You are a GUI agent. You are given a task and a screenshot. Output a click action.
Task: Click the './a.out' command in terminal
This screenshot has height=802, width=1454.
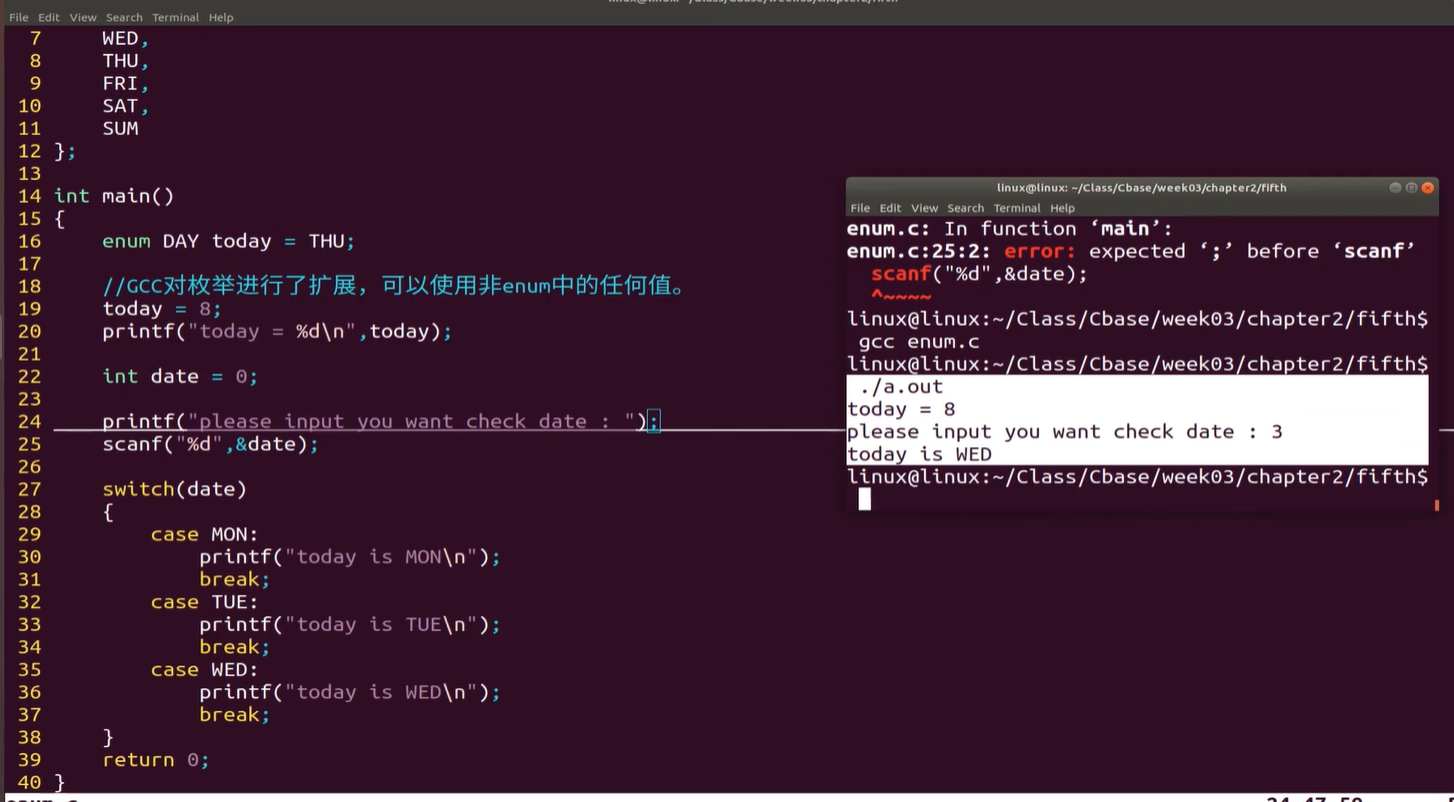(901, 387)
